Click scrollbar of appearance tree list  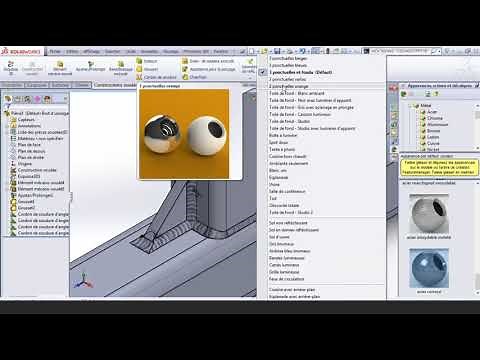tap(477, 127)
